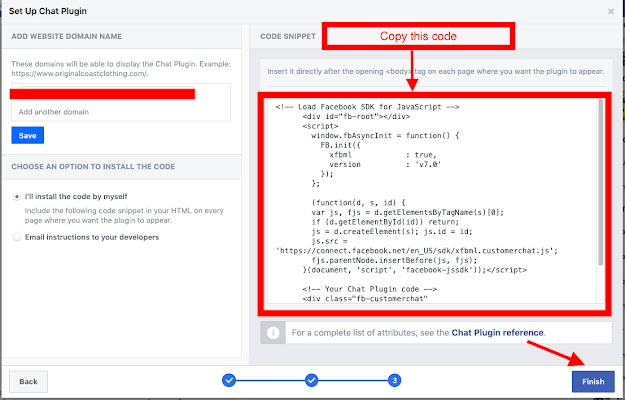Click the CODE SNIPPET heading
This screenshot has height=400, width=625.
288,36
